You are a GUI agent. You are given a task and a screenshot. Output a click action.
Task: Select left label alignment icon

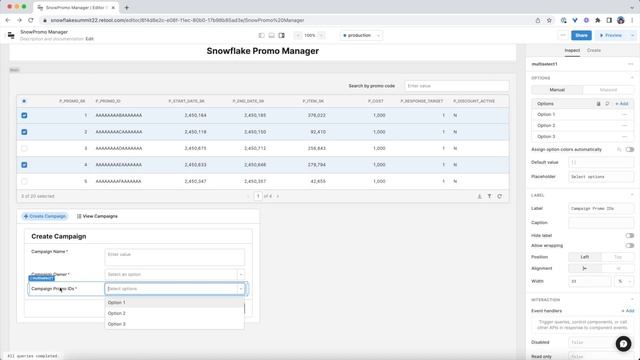click(x=585, y=269)
